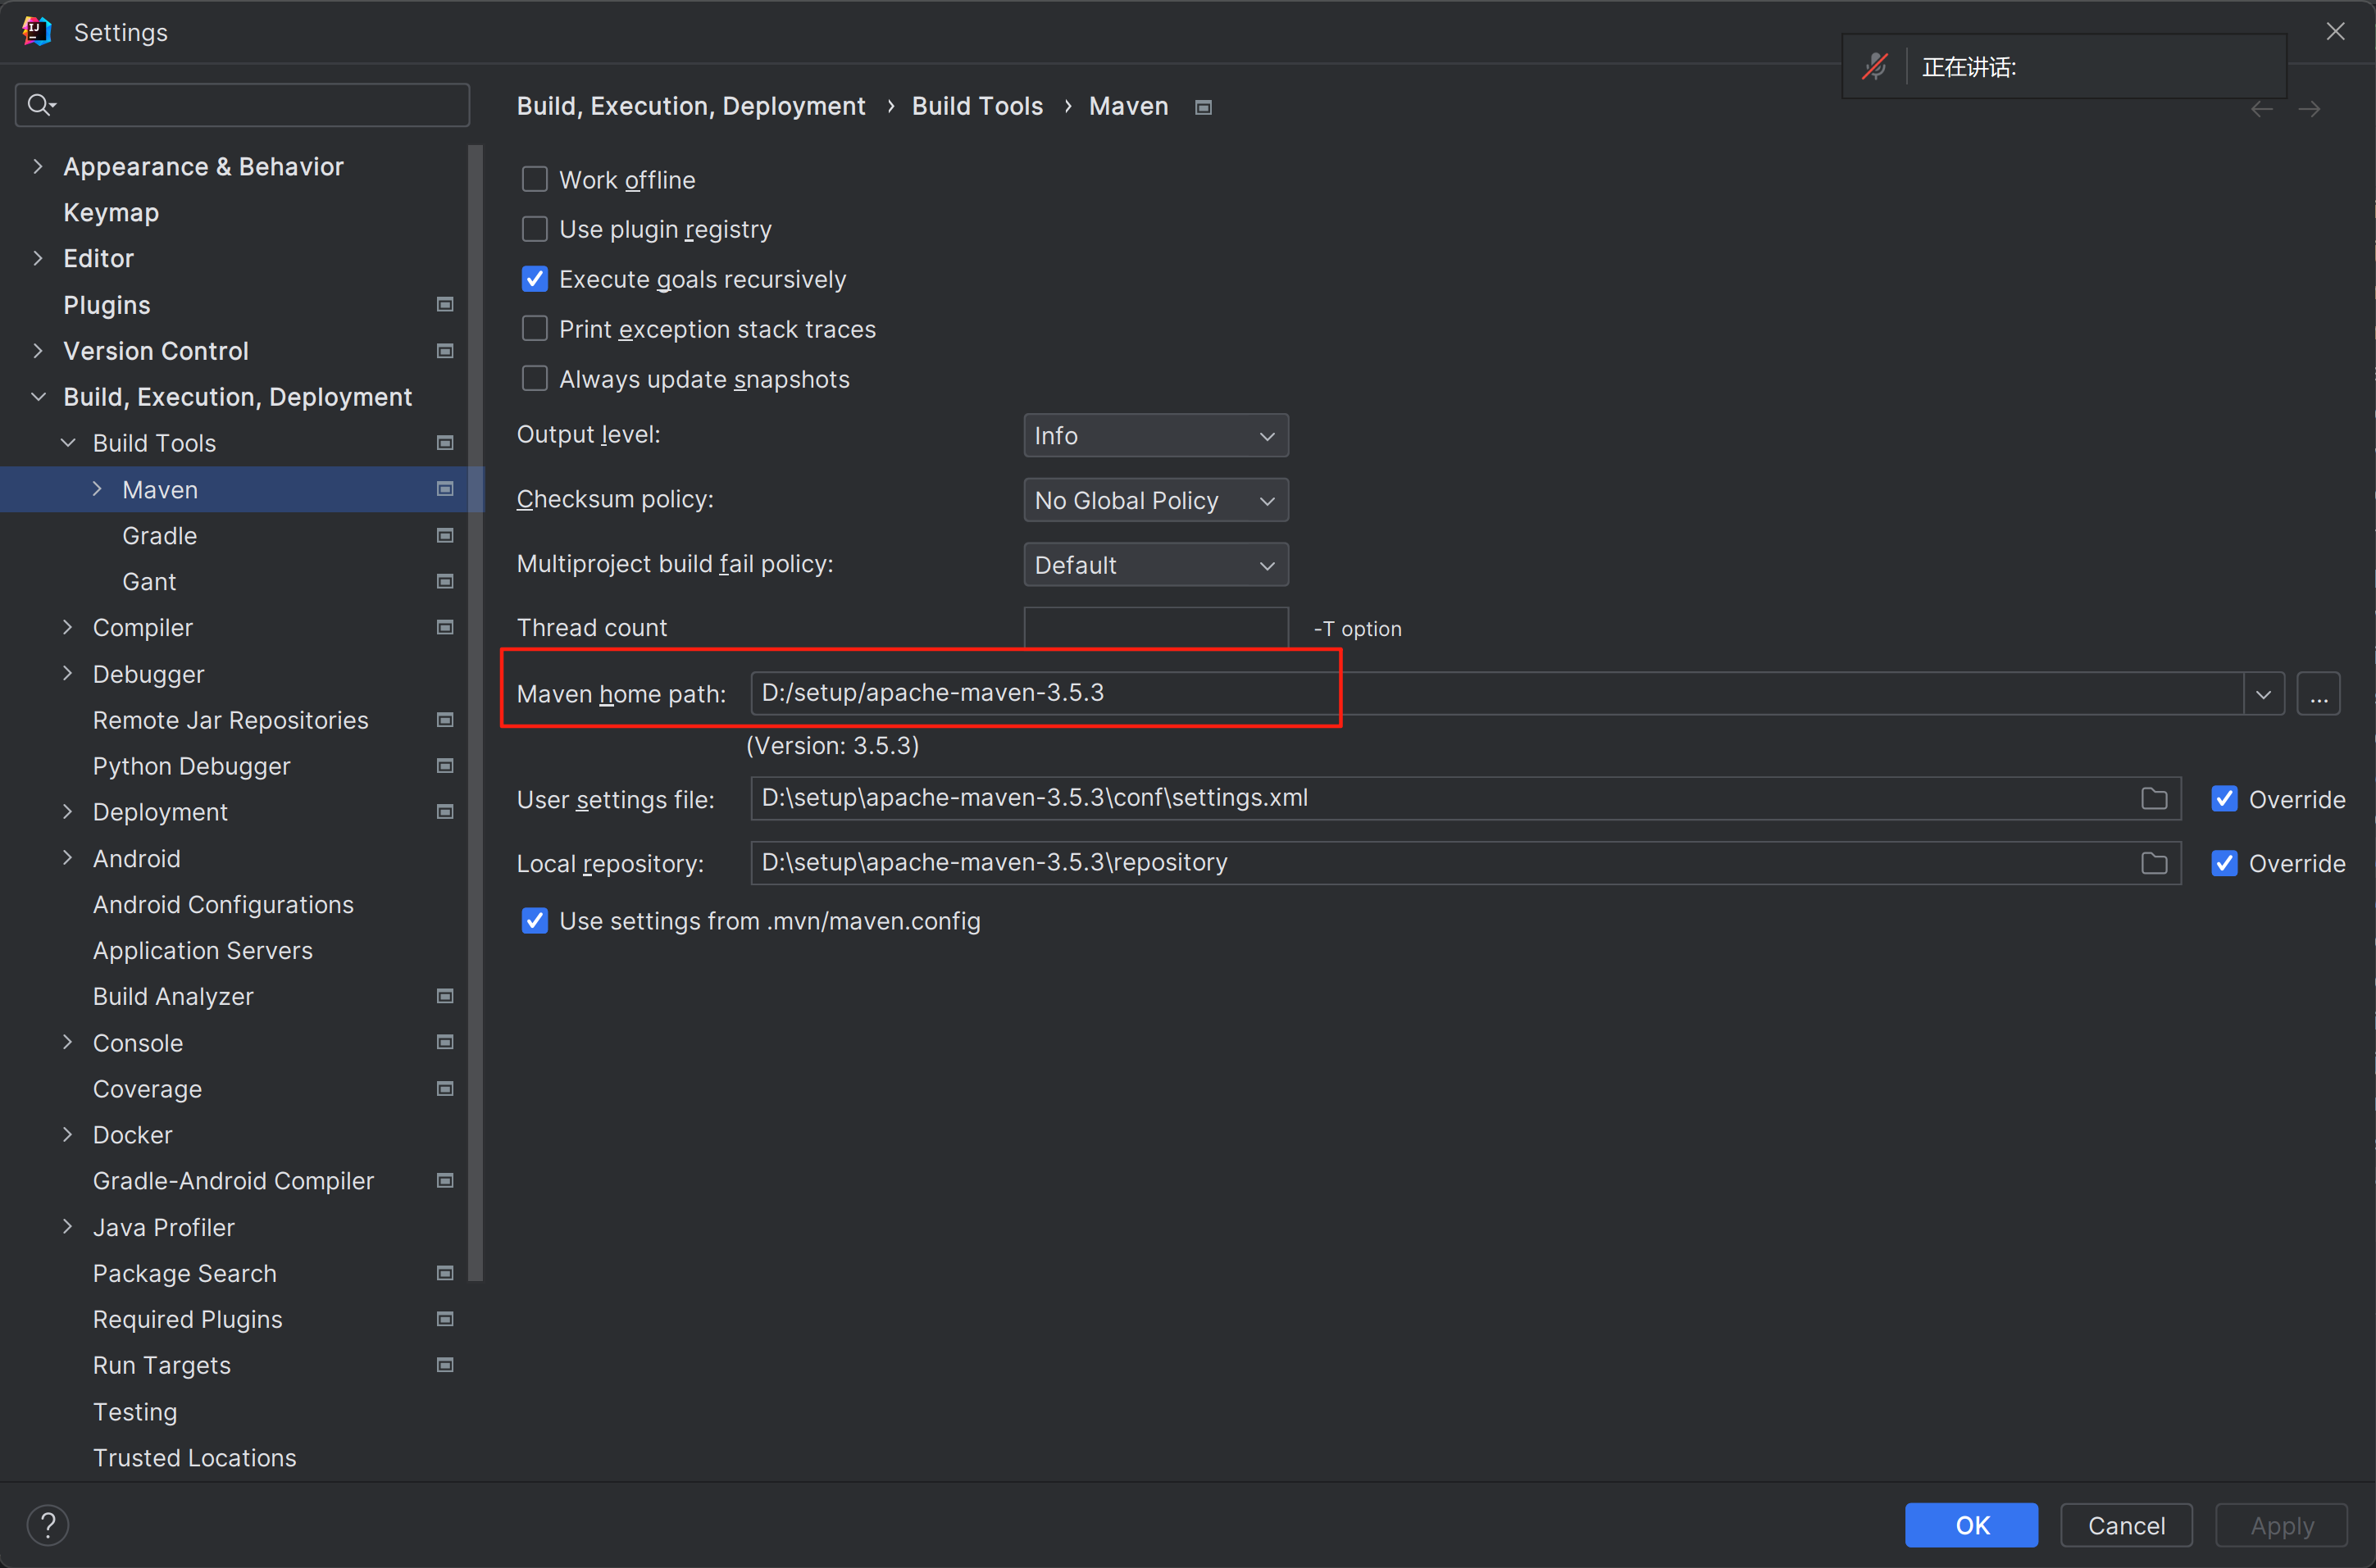This screenshot has width=2376, height=1568.
Task: Click the project-level icon on Maven row
Action: pos(445,488)
